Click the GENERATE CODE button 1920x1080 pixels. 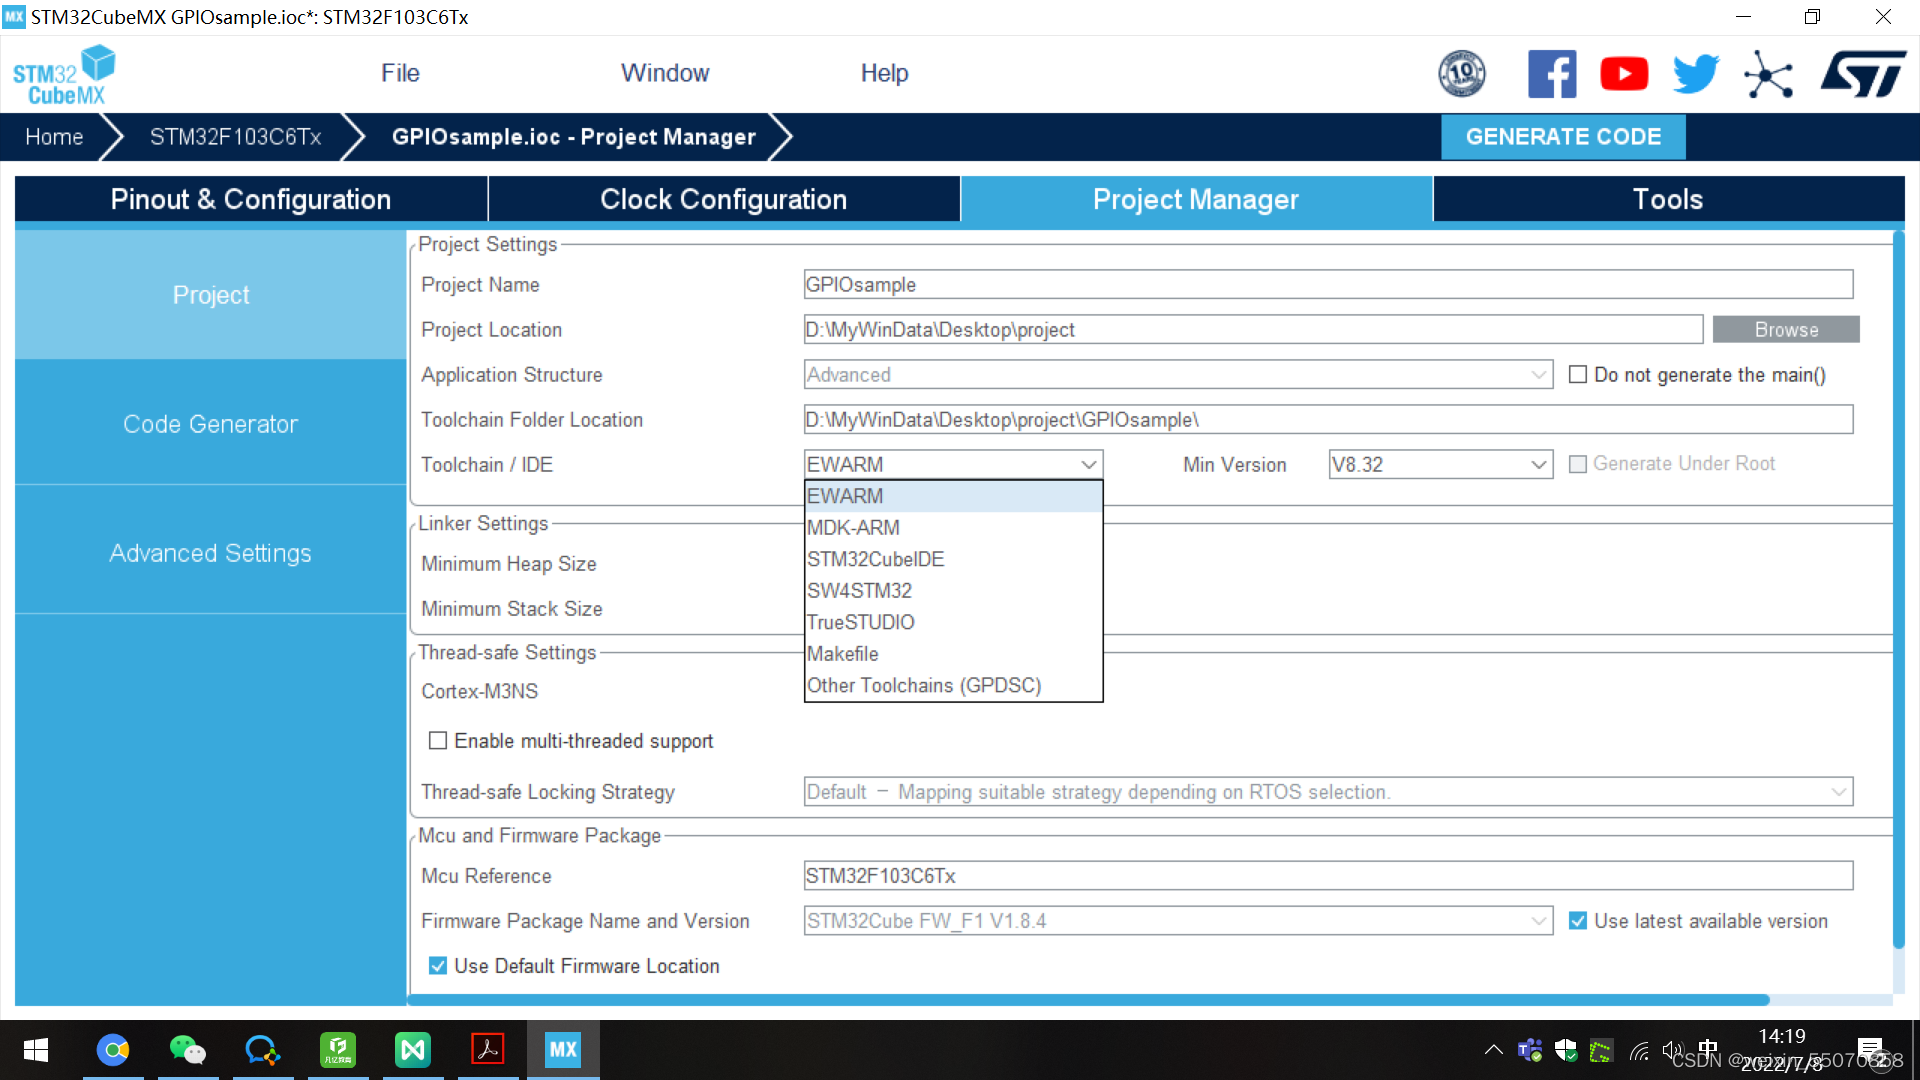(1563, 137)
